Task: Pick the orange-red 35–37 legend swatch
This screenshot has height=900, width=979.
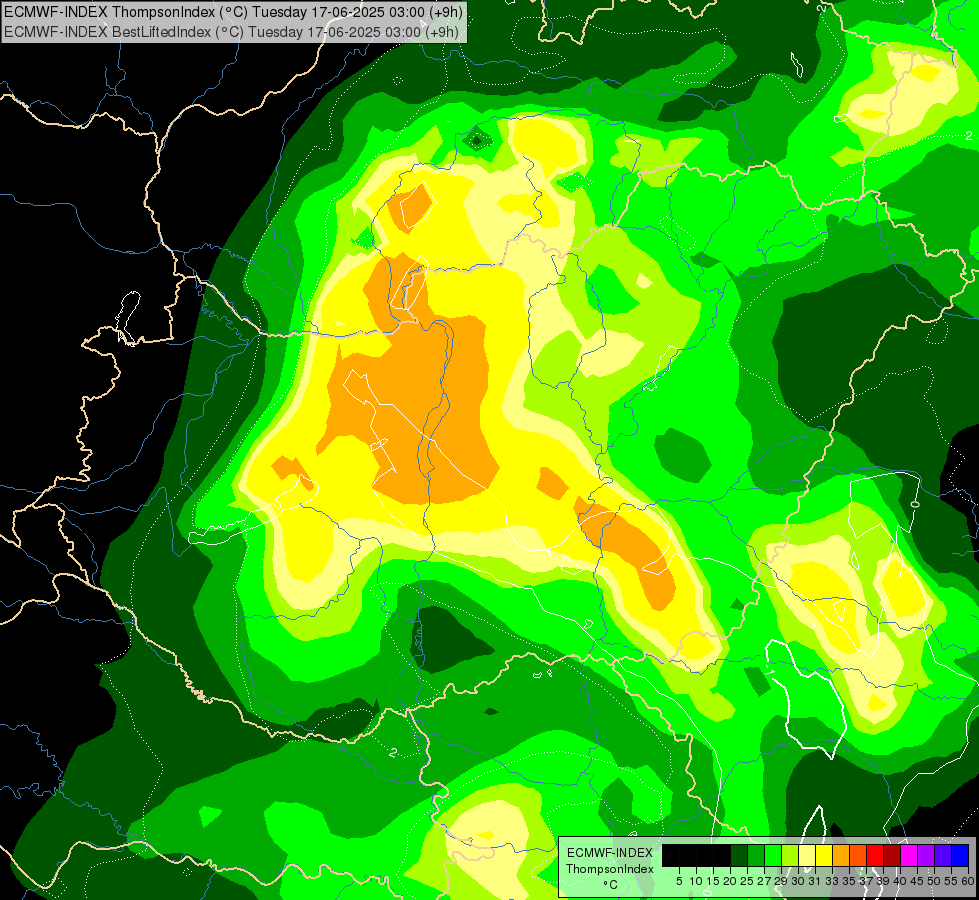Action: [x=858, y=855]
